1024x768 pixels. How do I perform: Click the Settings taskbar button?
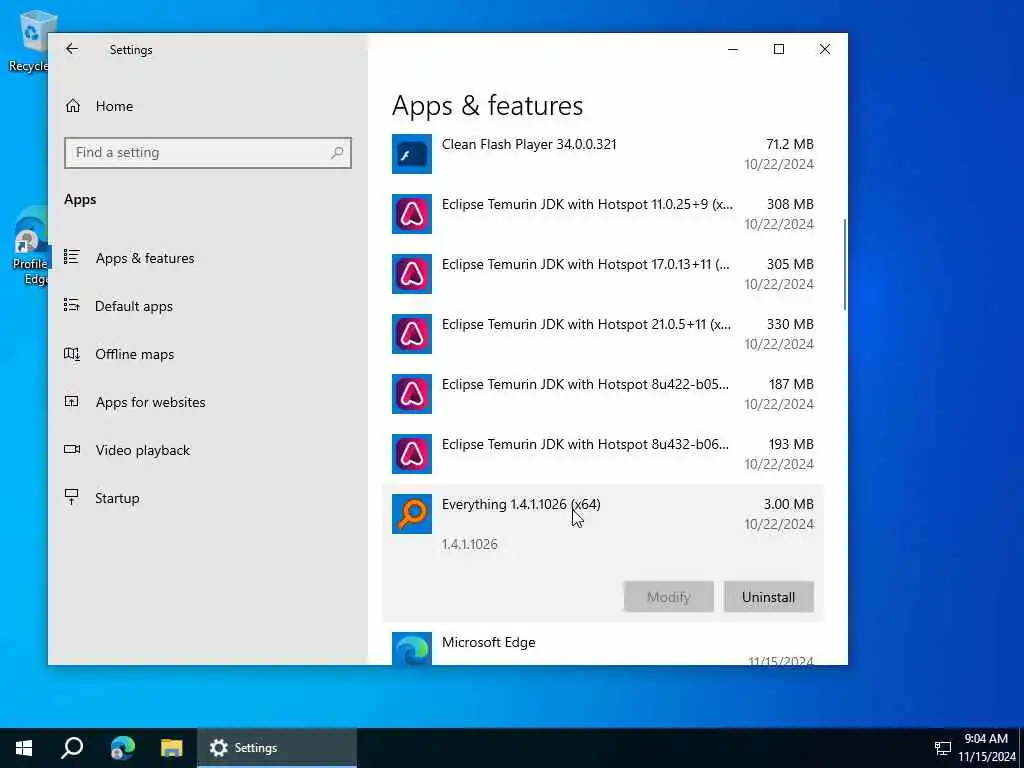[277, 748]
